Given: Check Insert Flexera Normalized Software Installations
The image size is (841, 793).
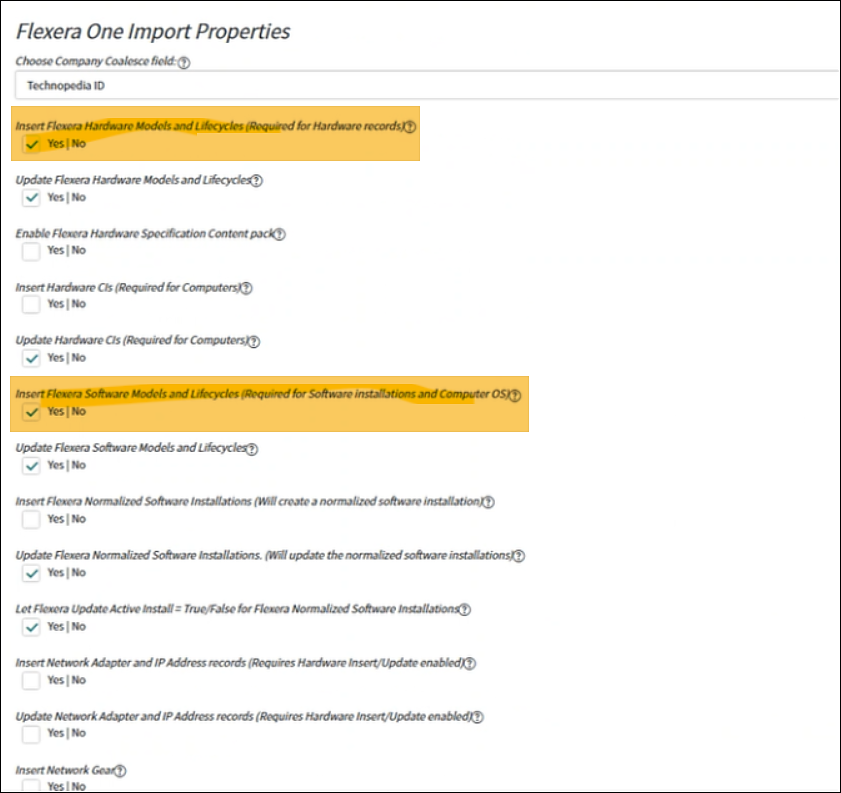Looking at the screenshot, I should [31, 519].
